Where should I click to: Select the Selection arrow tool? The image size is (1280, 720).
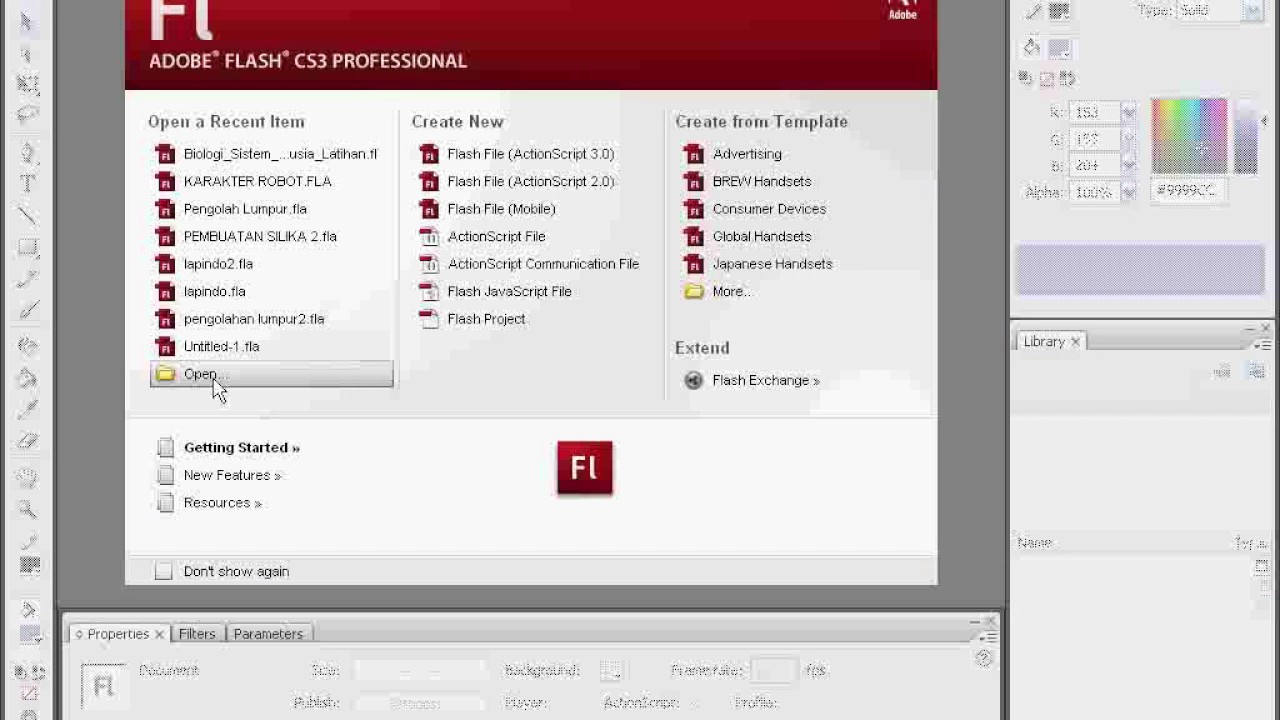coord(27,22)
